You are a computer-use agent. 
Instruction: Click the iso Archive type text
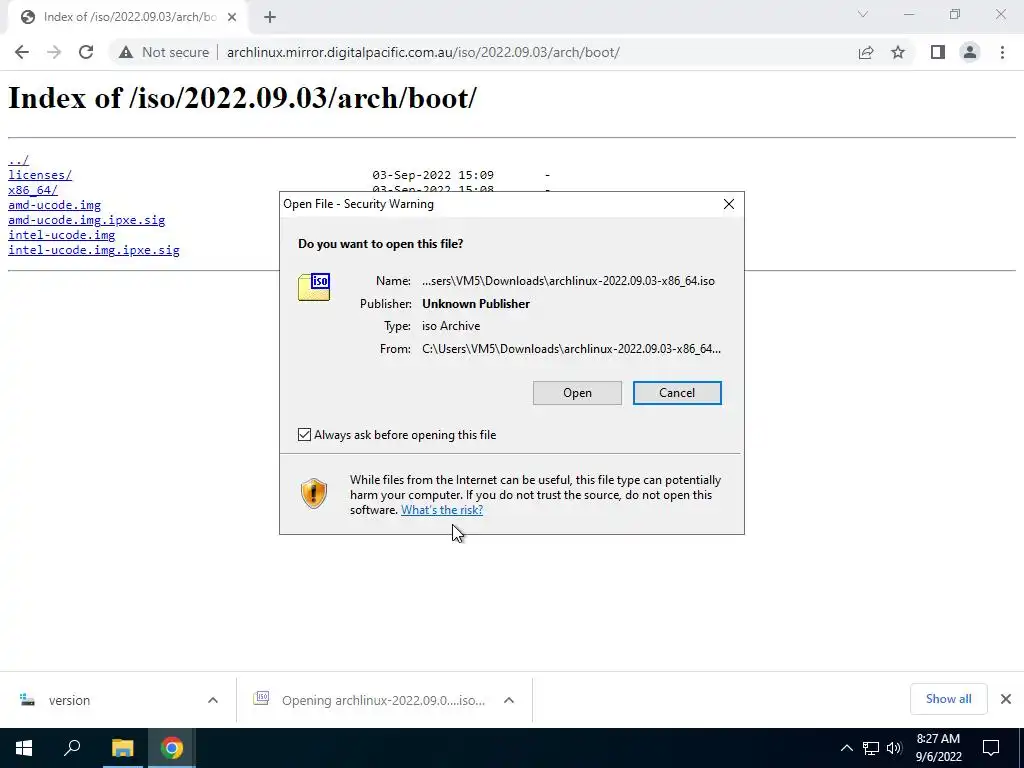pyautogui.click(x=451, y=326)
